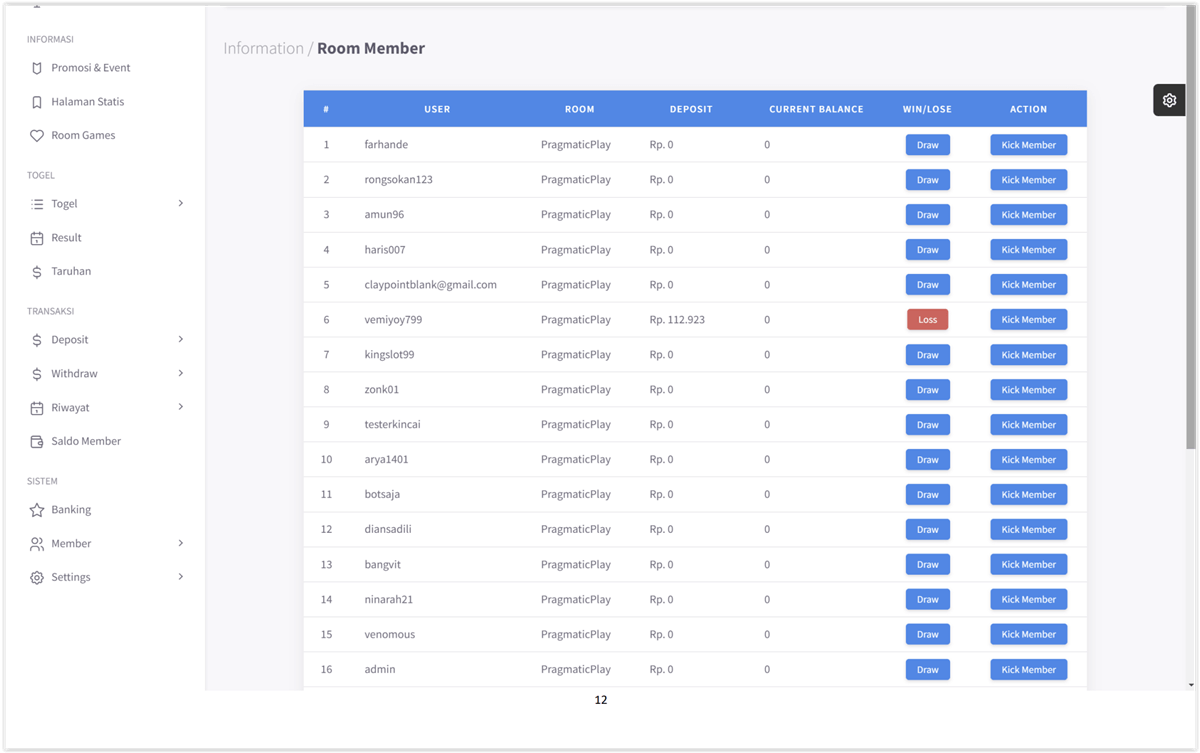Expand the Withdraw submenu
This screenshot has width=1200, height=753.
coord(181,373)
